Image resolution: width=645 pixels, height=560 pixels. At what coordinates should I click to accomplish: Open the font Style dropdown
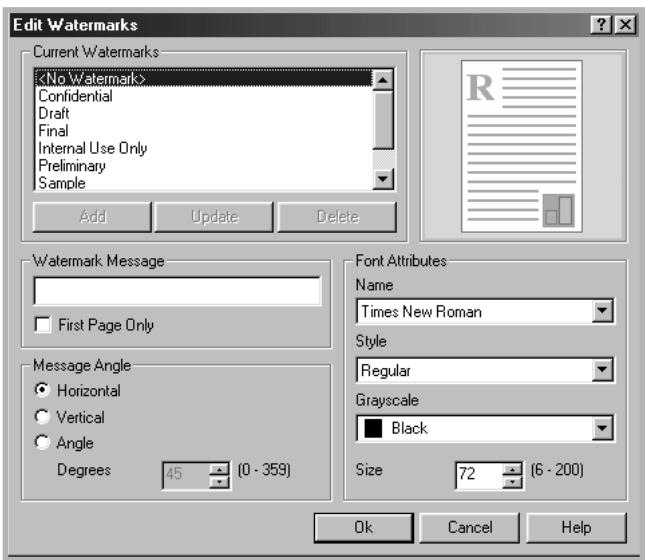click(x=602, y=369)
